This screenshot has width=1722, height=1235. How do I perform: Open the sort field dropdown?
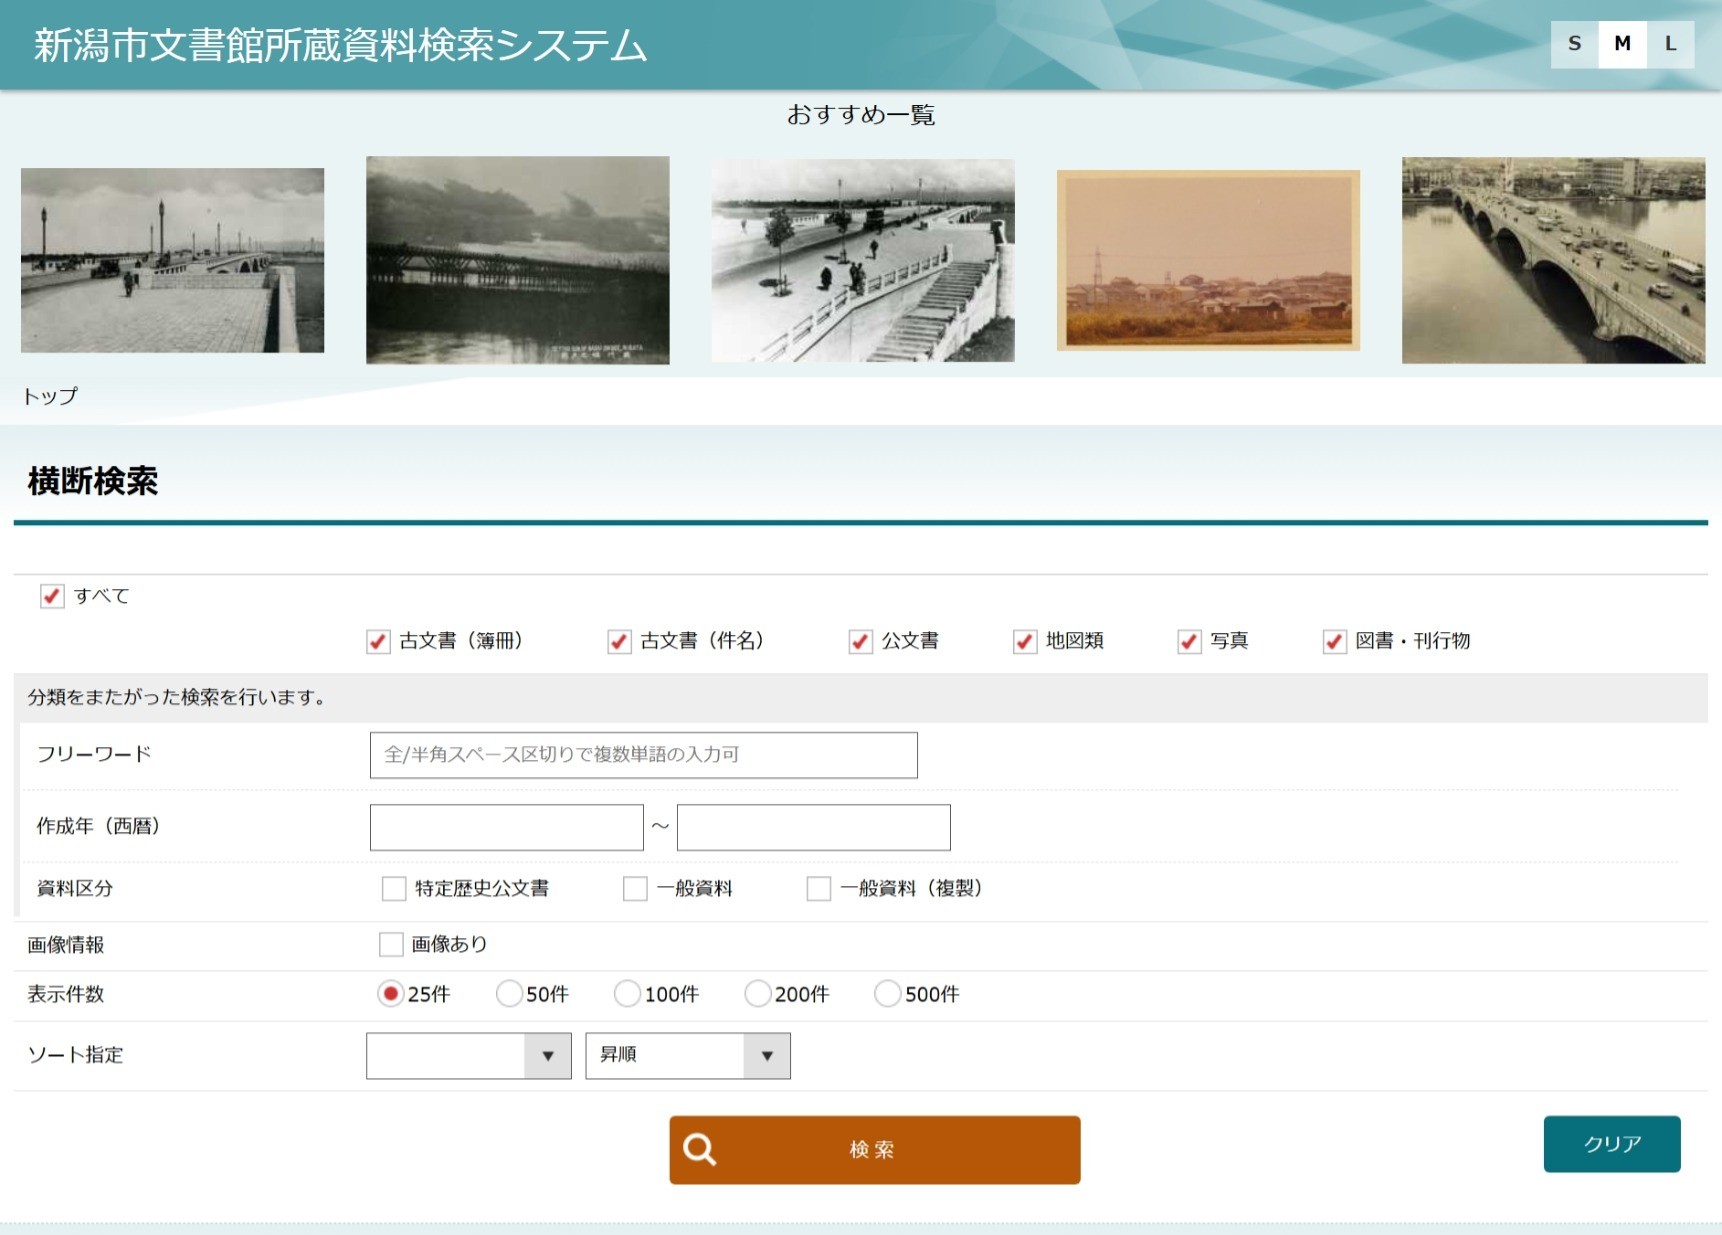468,1056
